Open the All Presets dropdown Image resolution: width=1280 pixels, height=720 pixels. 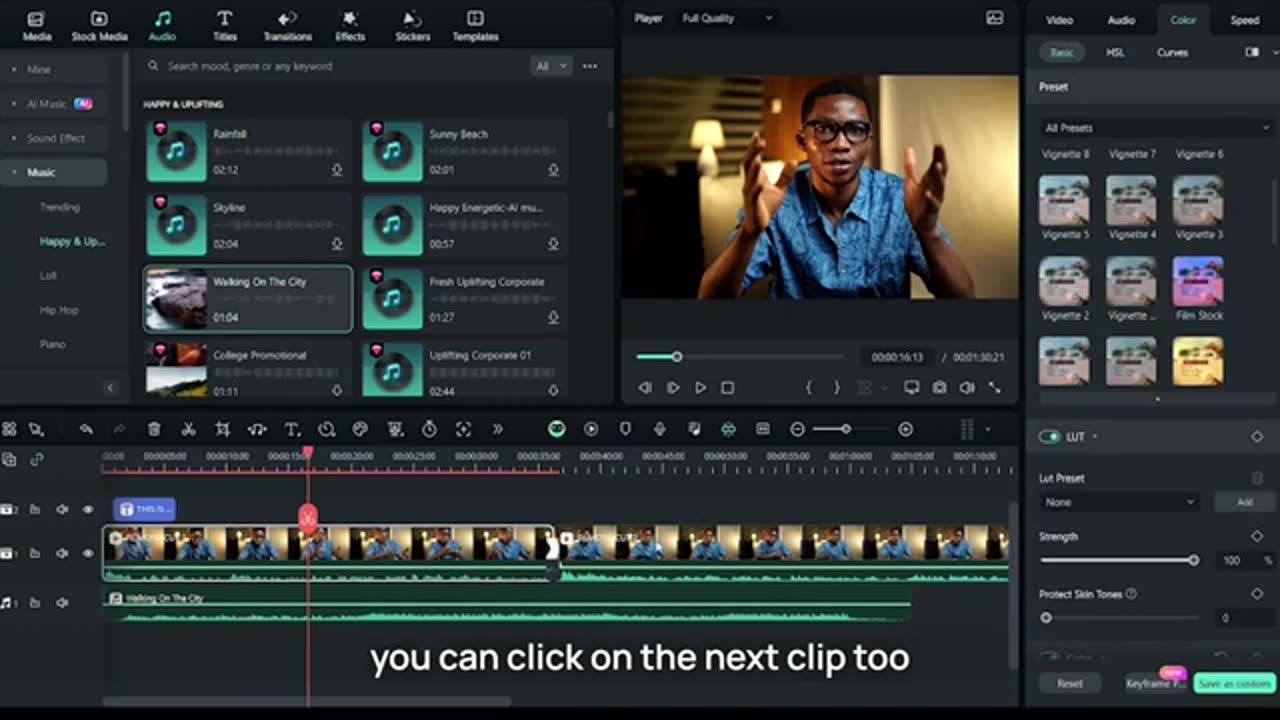[1155, 128]
